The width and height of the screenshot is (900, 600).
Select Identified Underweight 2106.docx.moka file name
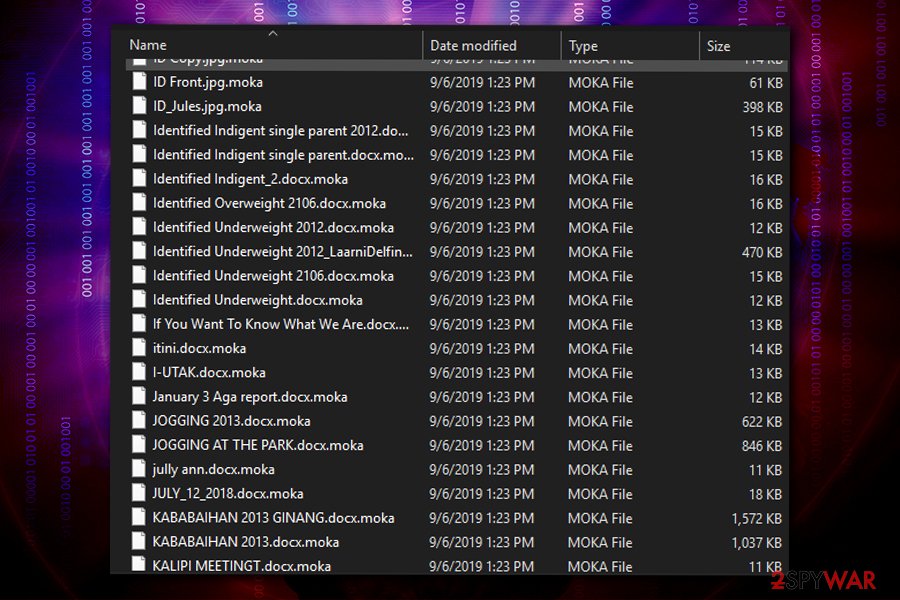coord(273,276)
